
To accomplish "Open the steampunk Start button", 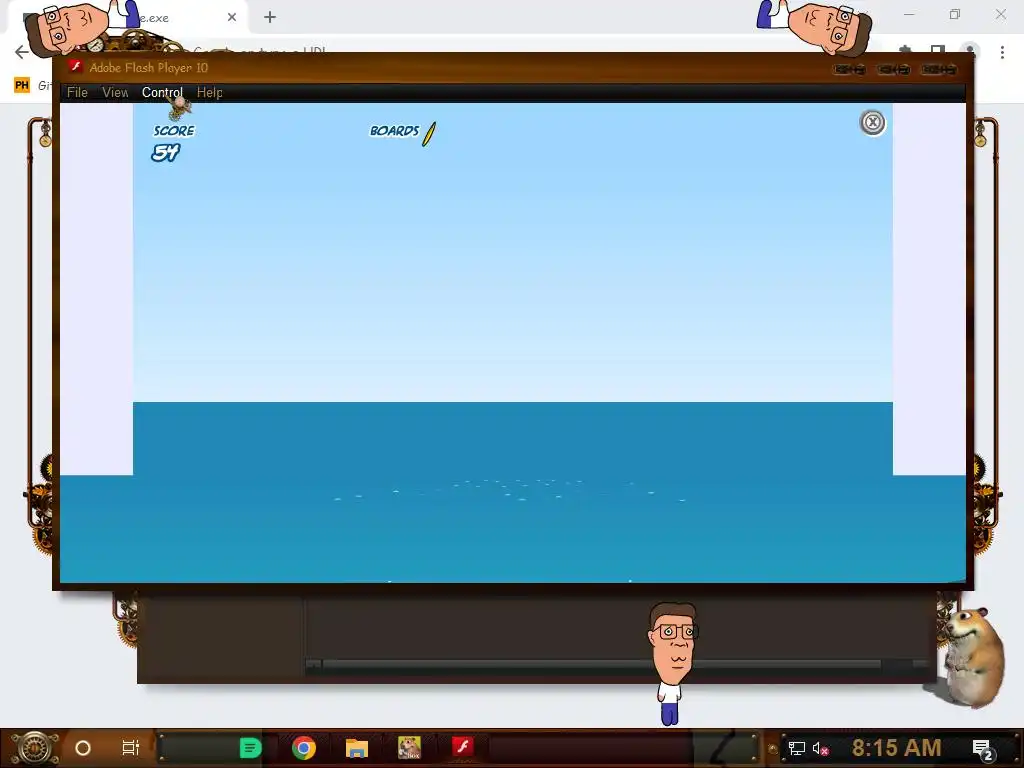I will click(x=35, y=748).
